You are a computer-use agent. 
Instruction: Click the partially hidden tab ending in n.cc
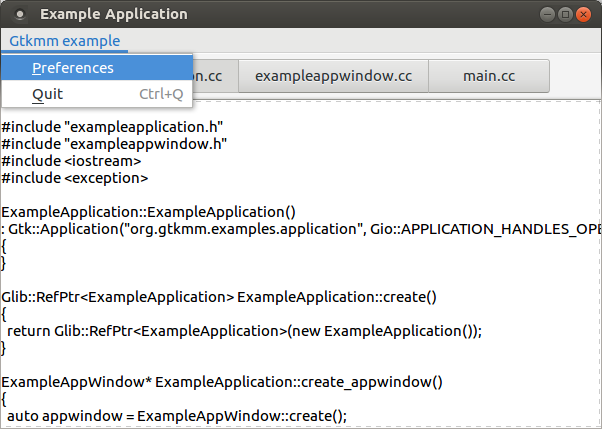click(214, 76)
